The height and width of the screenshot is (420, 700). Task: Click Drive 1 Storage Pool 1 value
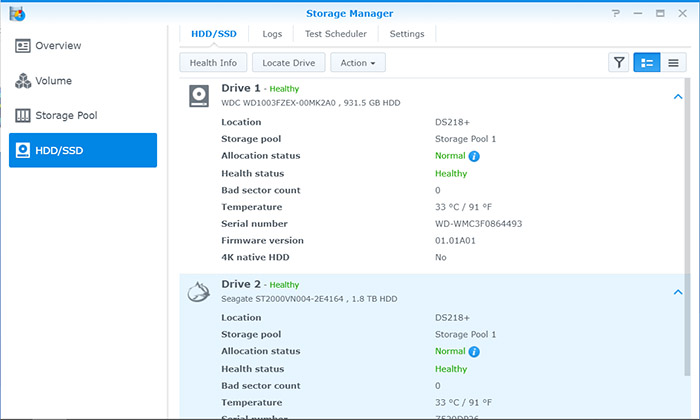click(465, 139)
